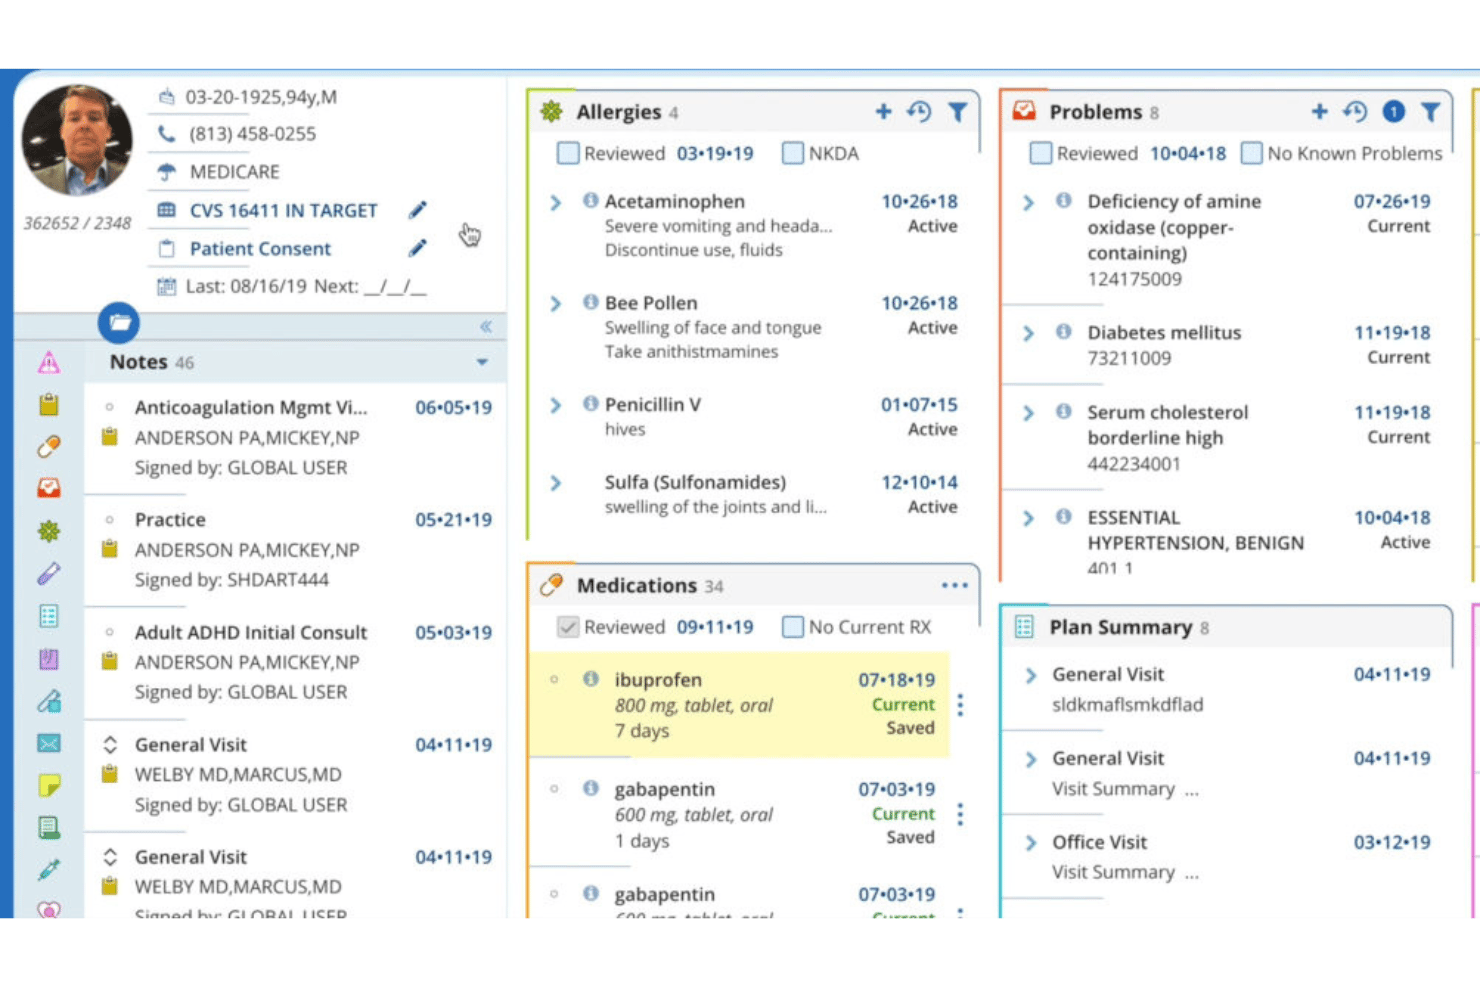Expand Deficiency of amine oxidase problem

1029,202
